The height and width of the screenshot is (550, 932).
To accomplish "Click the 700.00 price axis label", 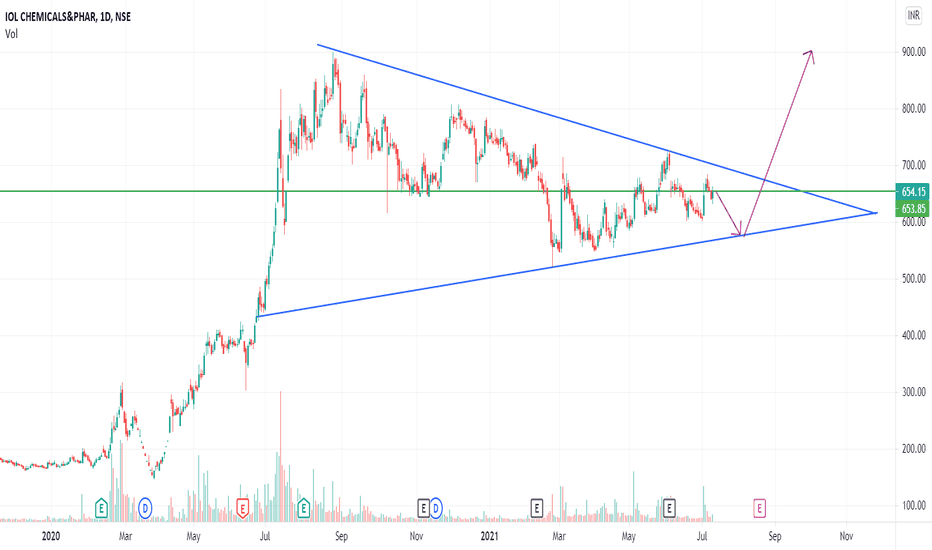I will (x=914, y=165).
